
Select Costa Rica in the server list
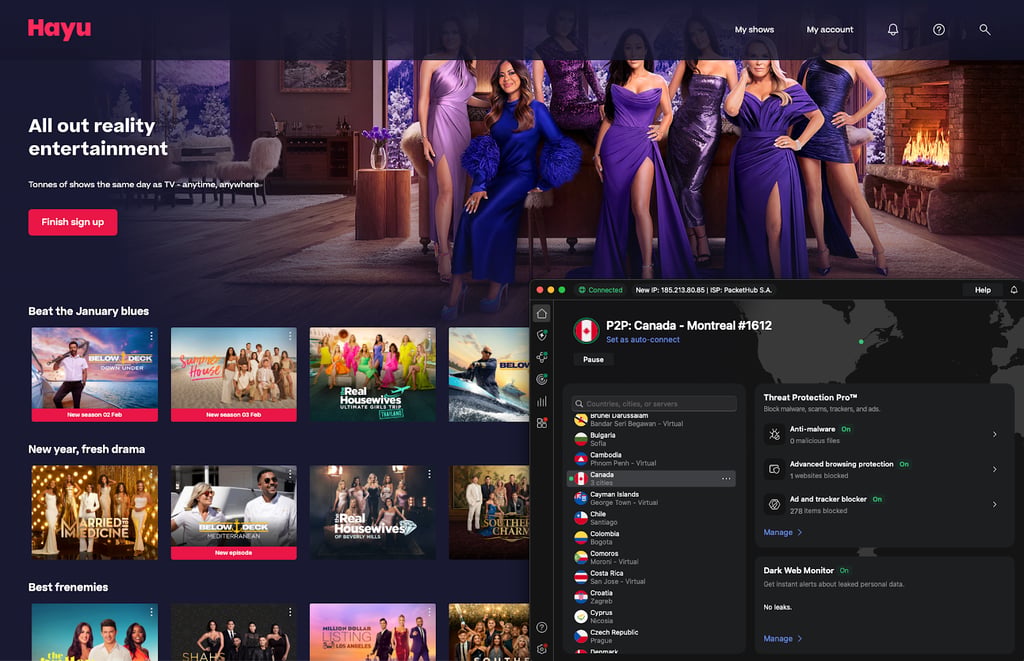coord(652,577)
